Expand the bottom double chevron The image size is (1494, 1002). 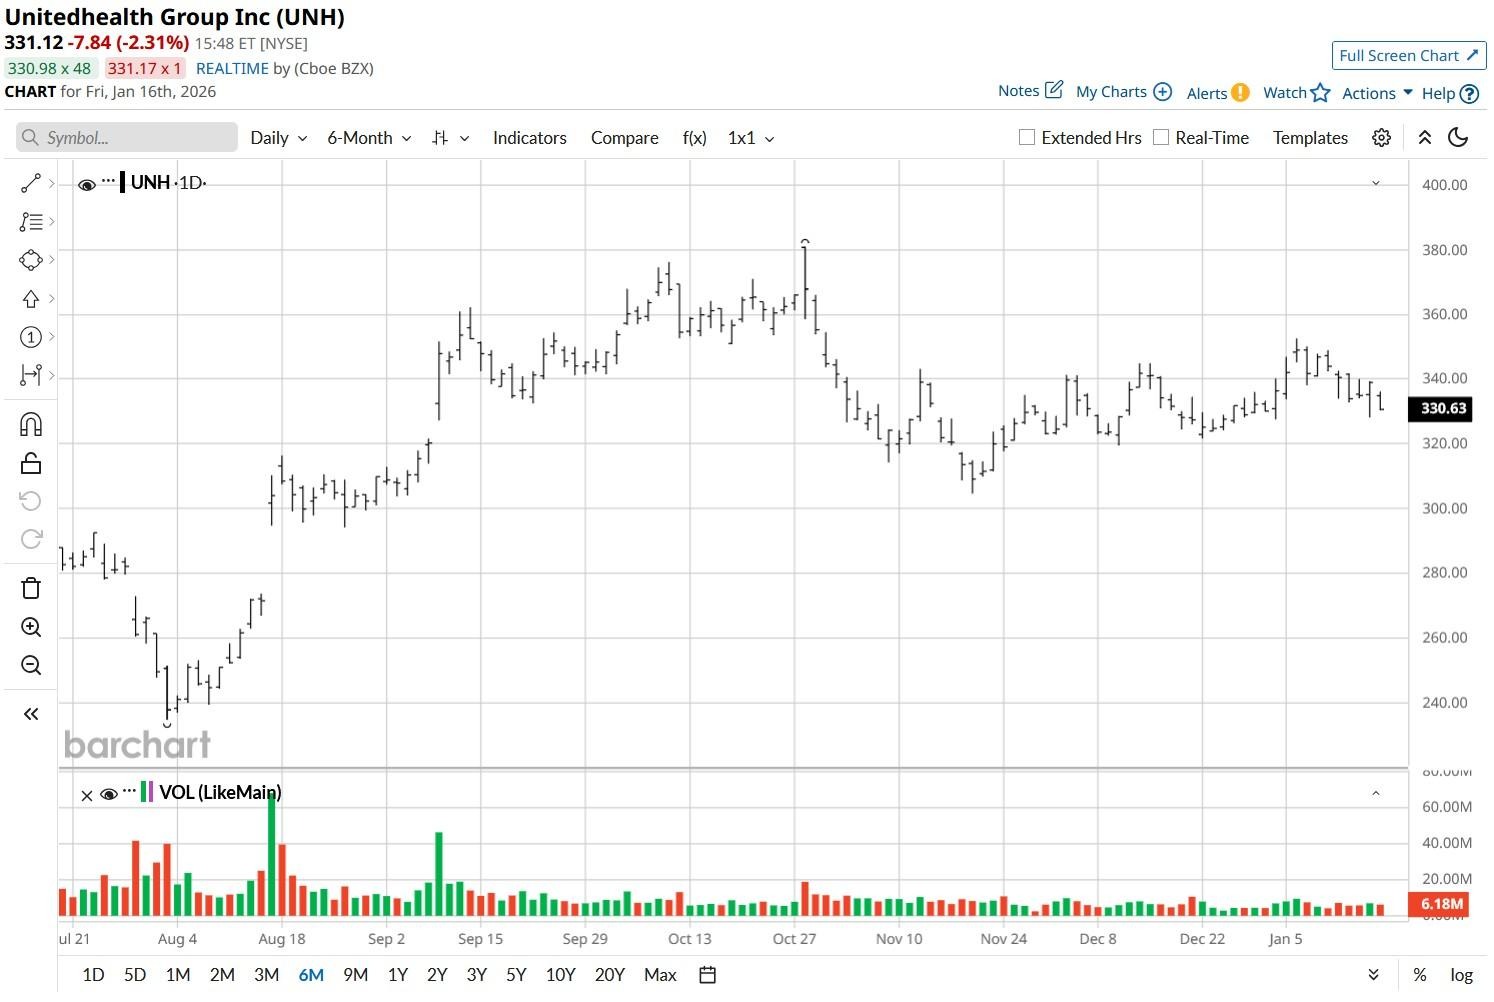1373,975
